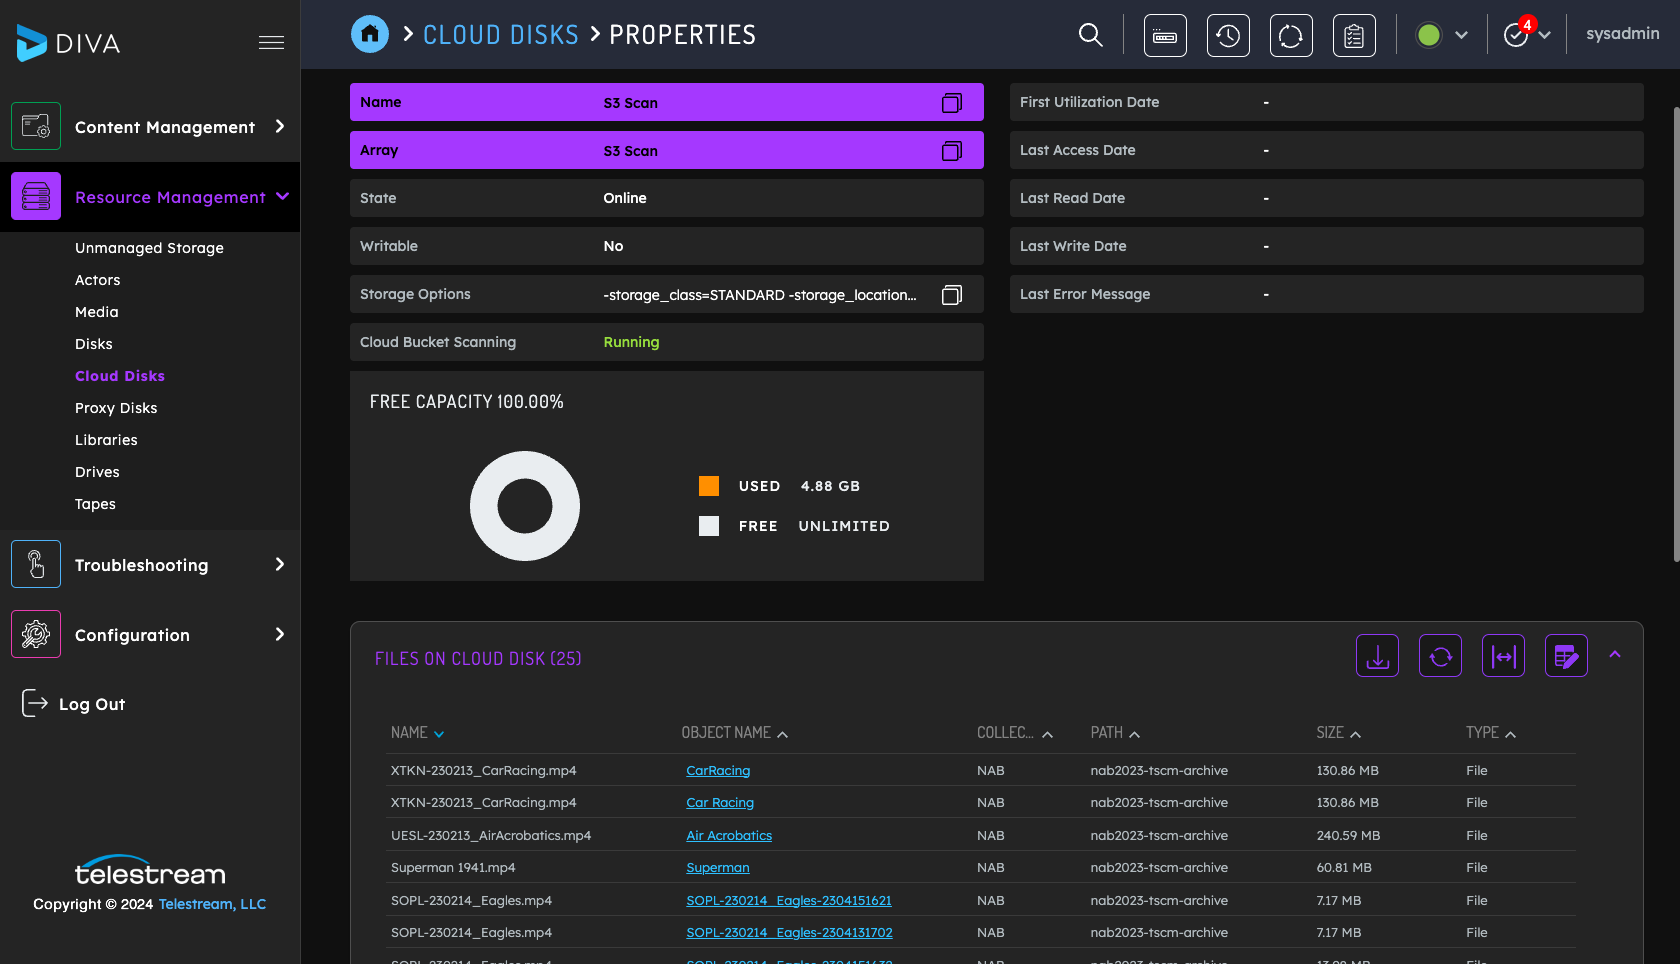
Task: Open the Superman object link
Action: pyautogui.click(x=717, y=868)
